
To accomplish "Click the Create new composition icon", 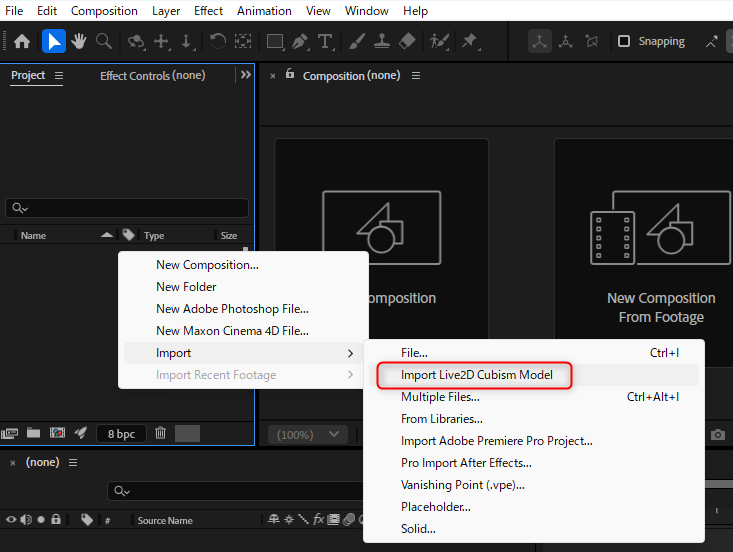I will (x=57, y=433).
